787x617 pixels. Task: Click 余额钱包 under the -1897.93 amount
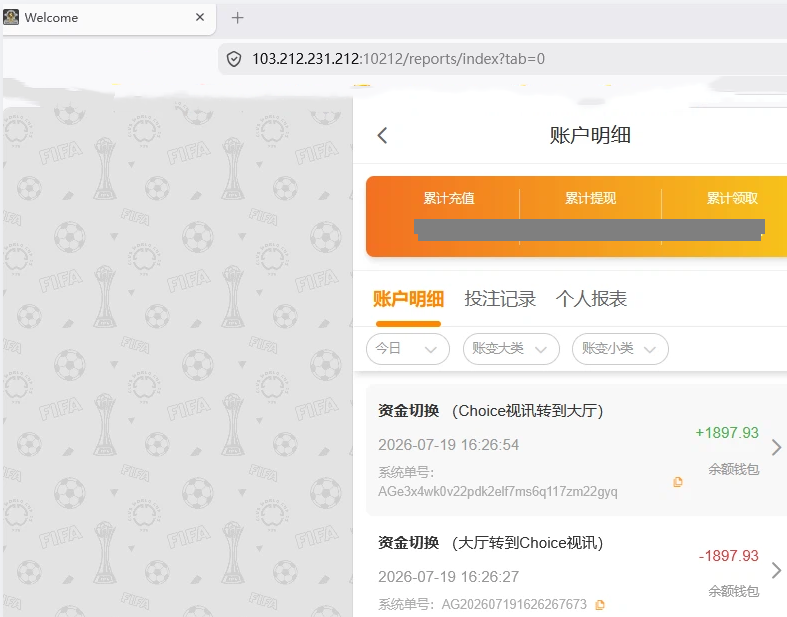733,591
